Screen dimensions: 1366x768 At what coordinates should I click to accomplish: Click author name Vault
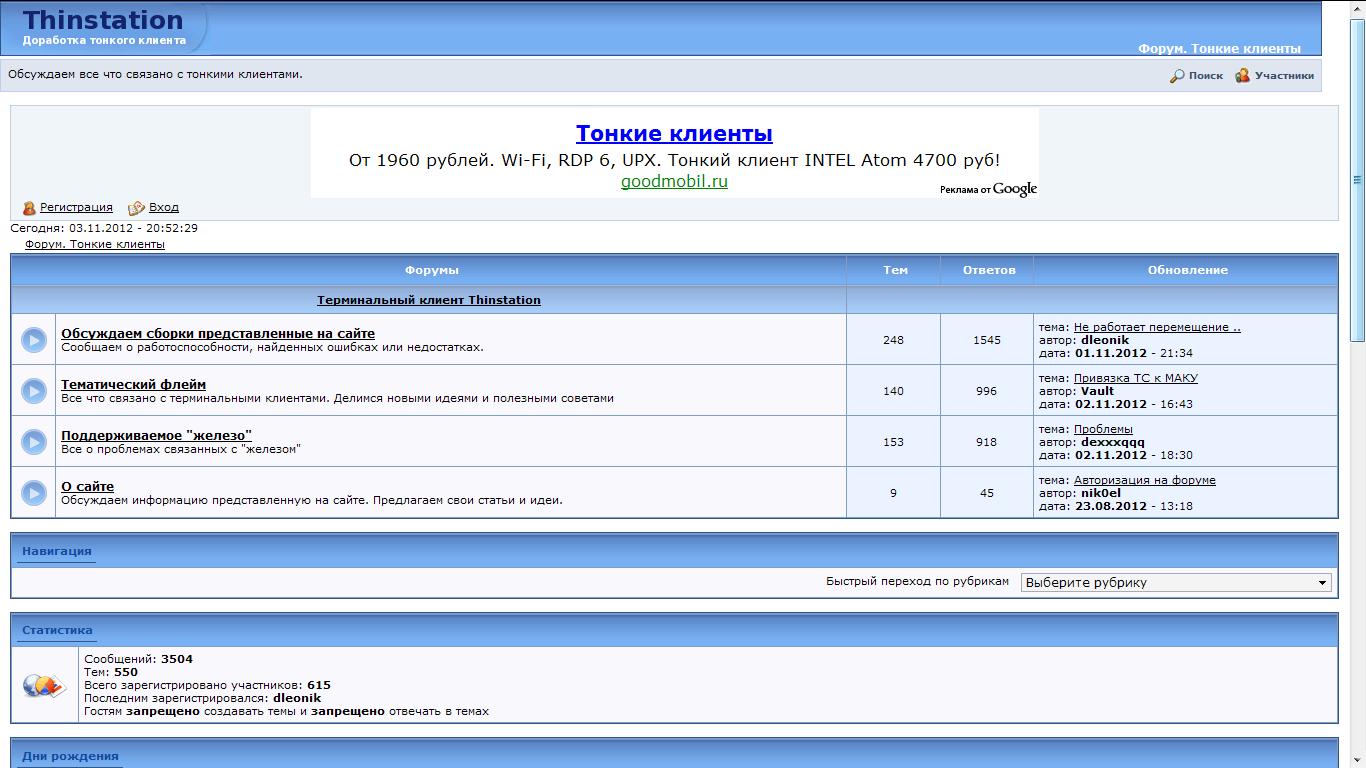coord(1097,391)
